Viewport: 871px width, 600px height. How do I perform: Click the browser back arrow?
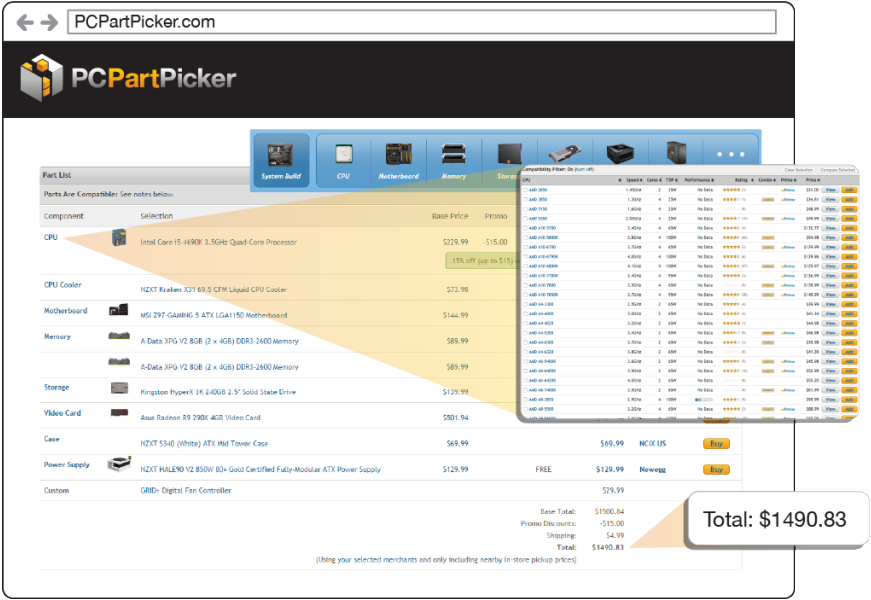point(23,22)
